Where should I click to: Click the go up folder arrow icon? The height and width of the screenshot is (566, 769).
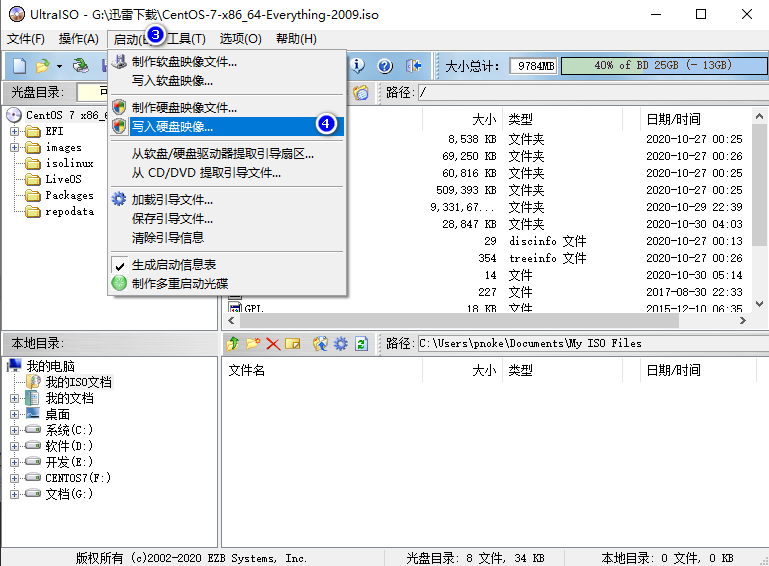(x=233, y=343)
